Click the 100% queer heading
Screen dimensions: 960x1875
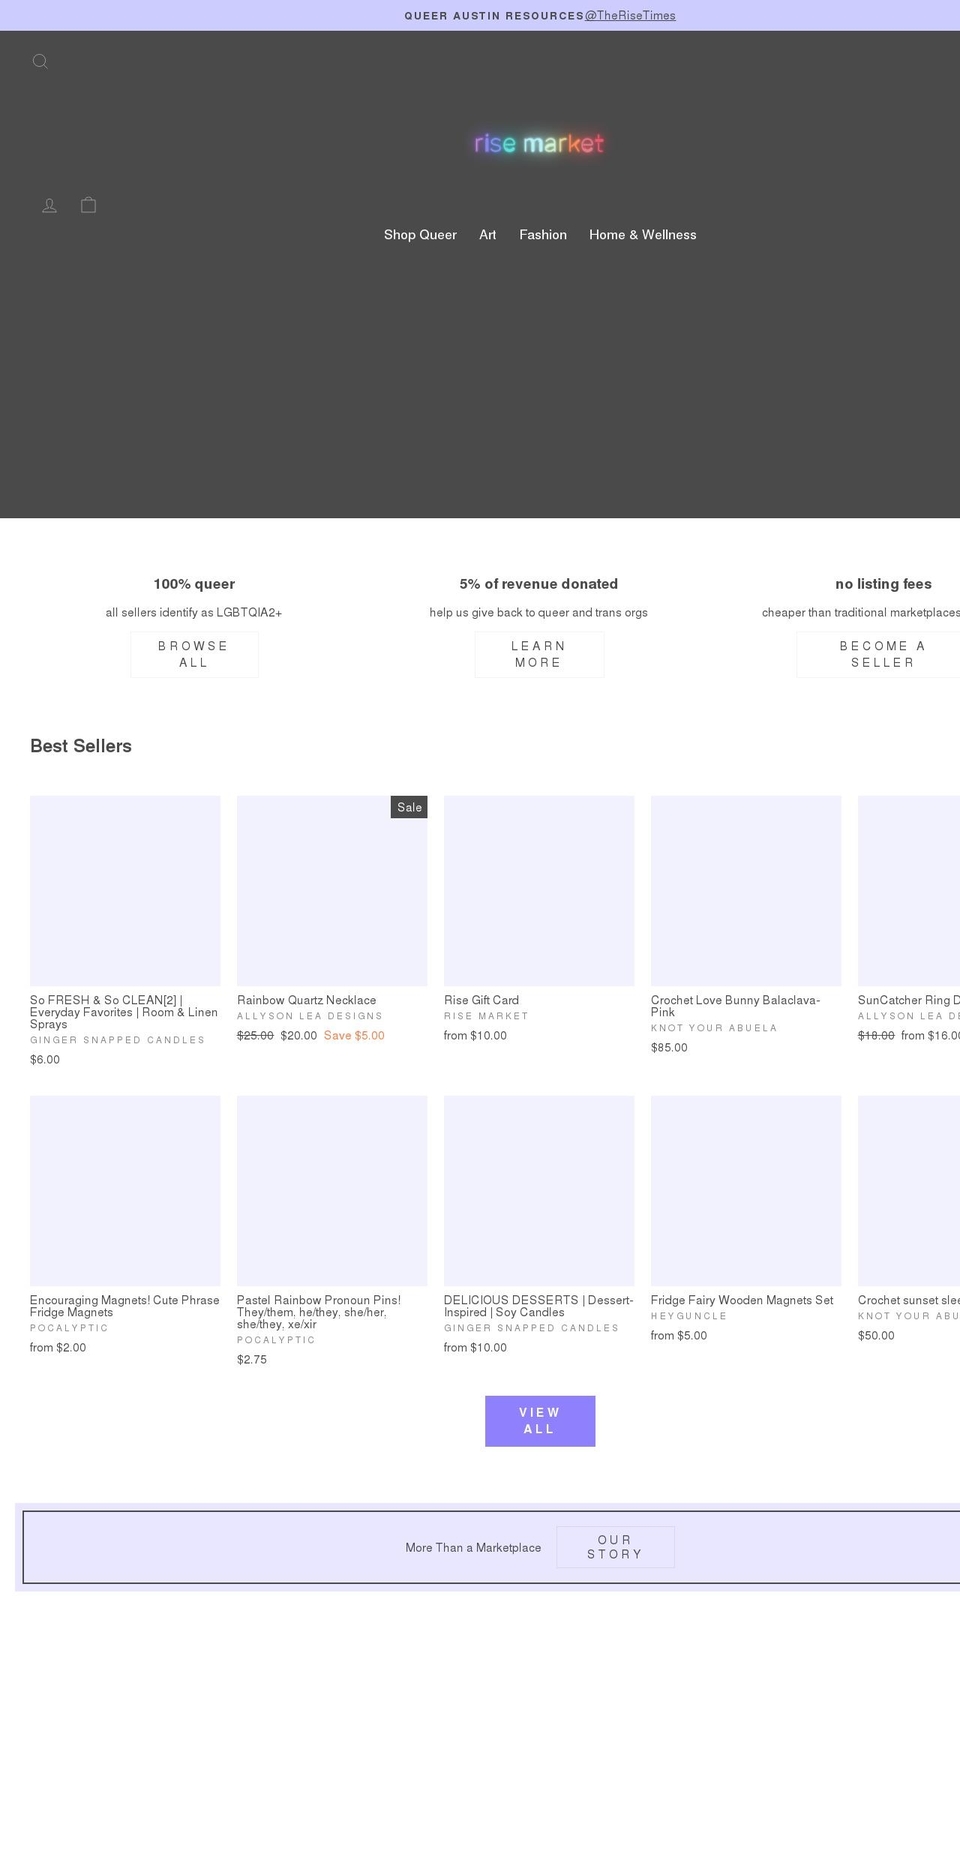click(x=194, y=584)
